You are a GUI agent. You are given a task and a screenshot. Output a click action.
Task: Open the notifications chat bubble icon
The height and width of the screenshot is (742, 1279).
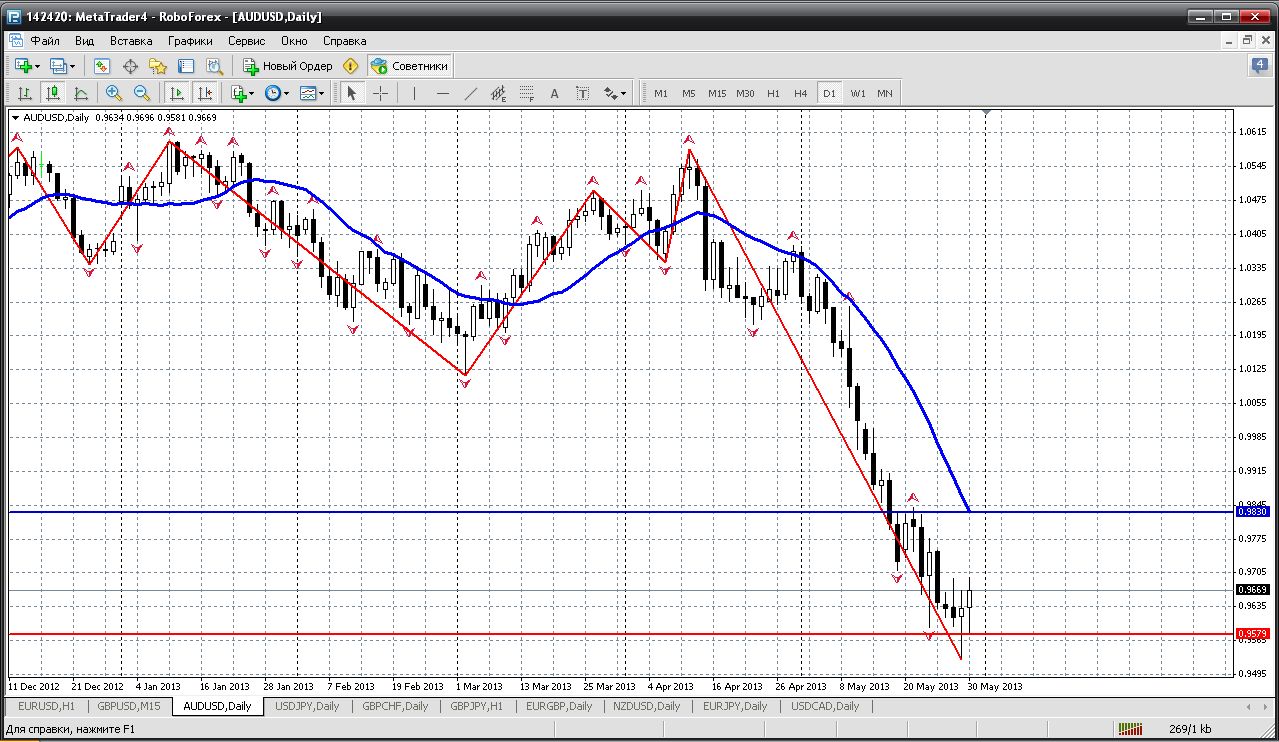[x=1260, y=66]
